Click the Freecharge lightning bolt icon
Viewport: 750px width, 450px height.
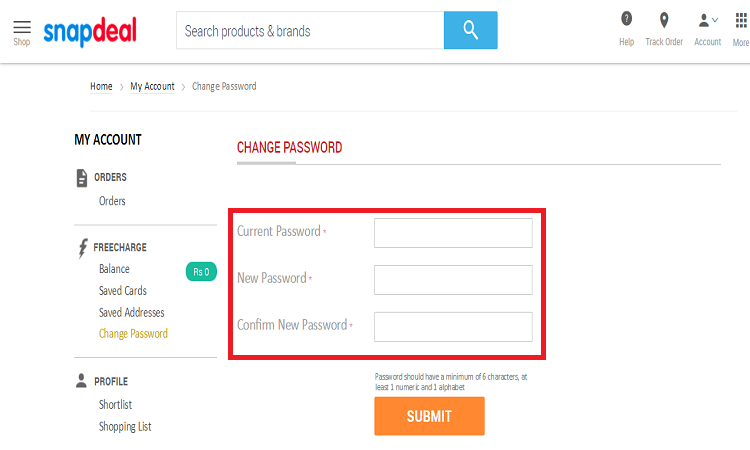83,248
